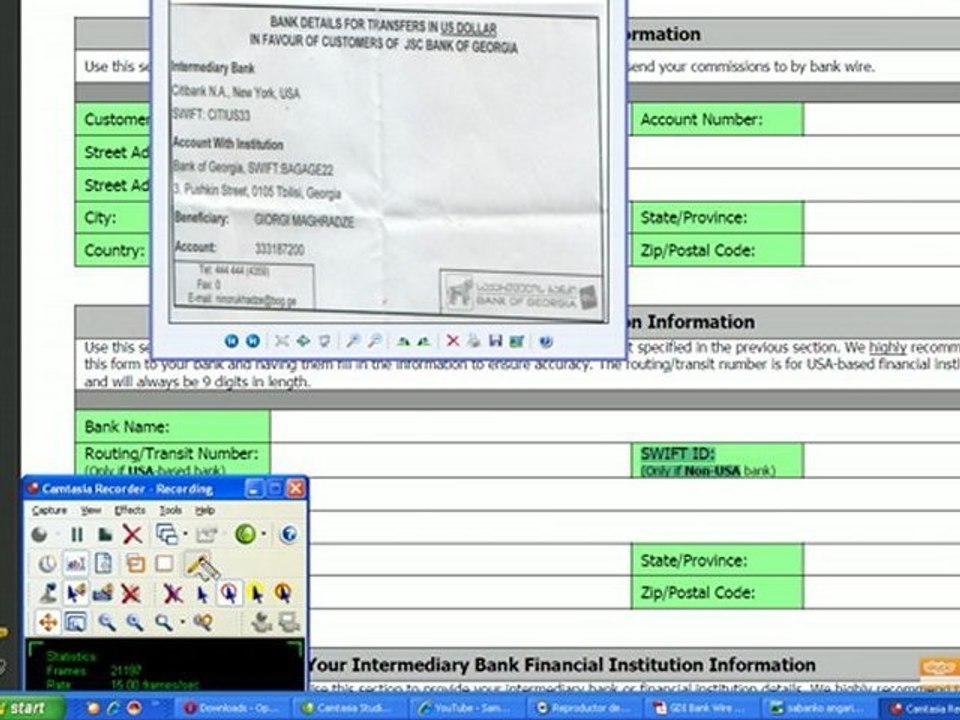Open Camtasia Recorder help icon

pyautogui.click(x=288, y=534)
